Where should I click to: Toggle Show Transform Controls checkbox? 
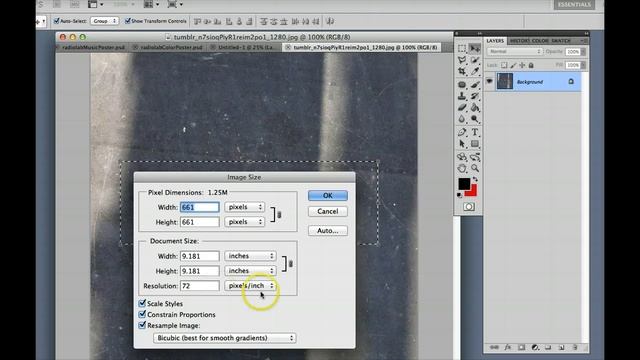128,21
